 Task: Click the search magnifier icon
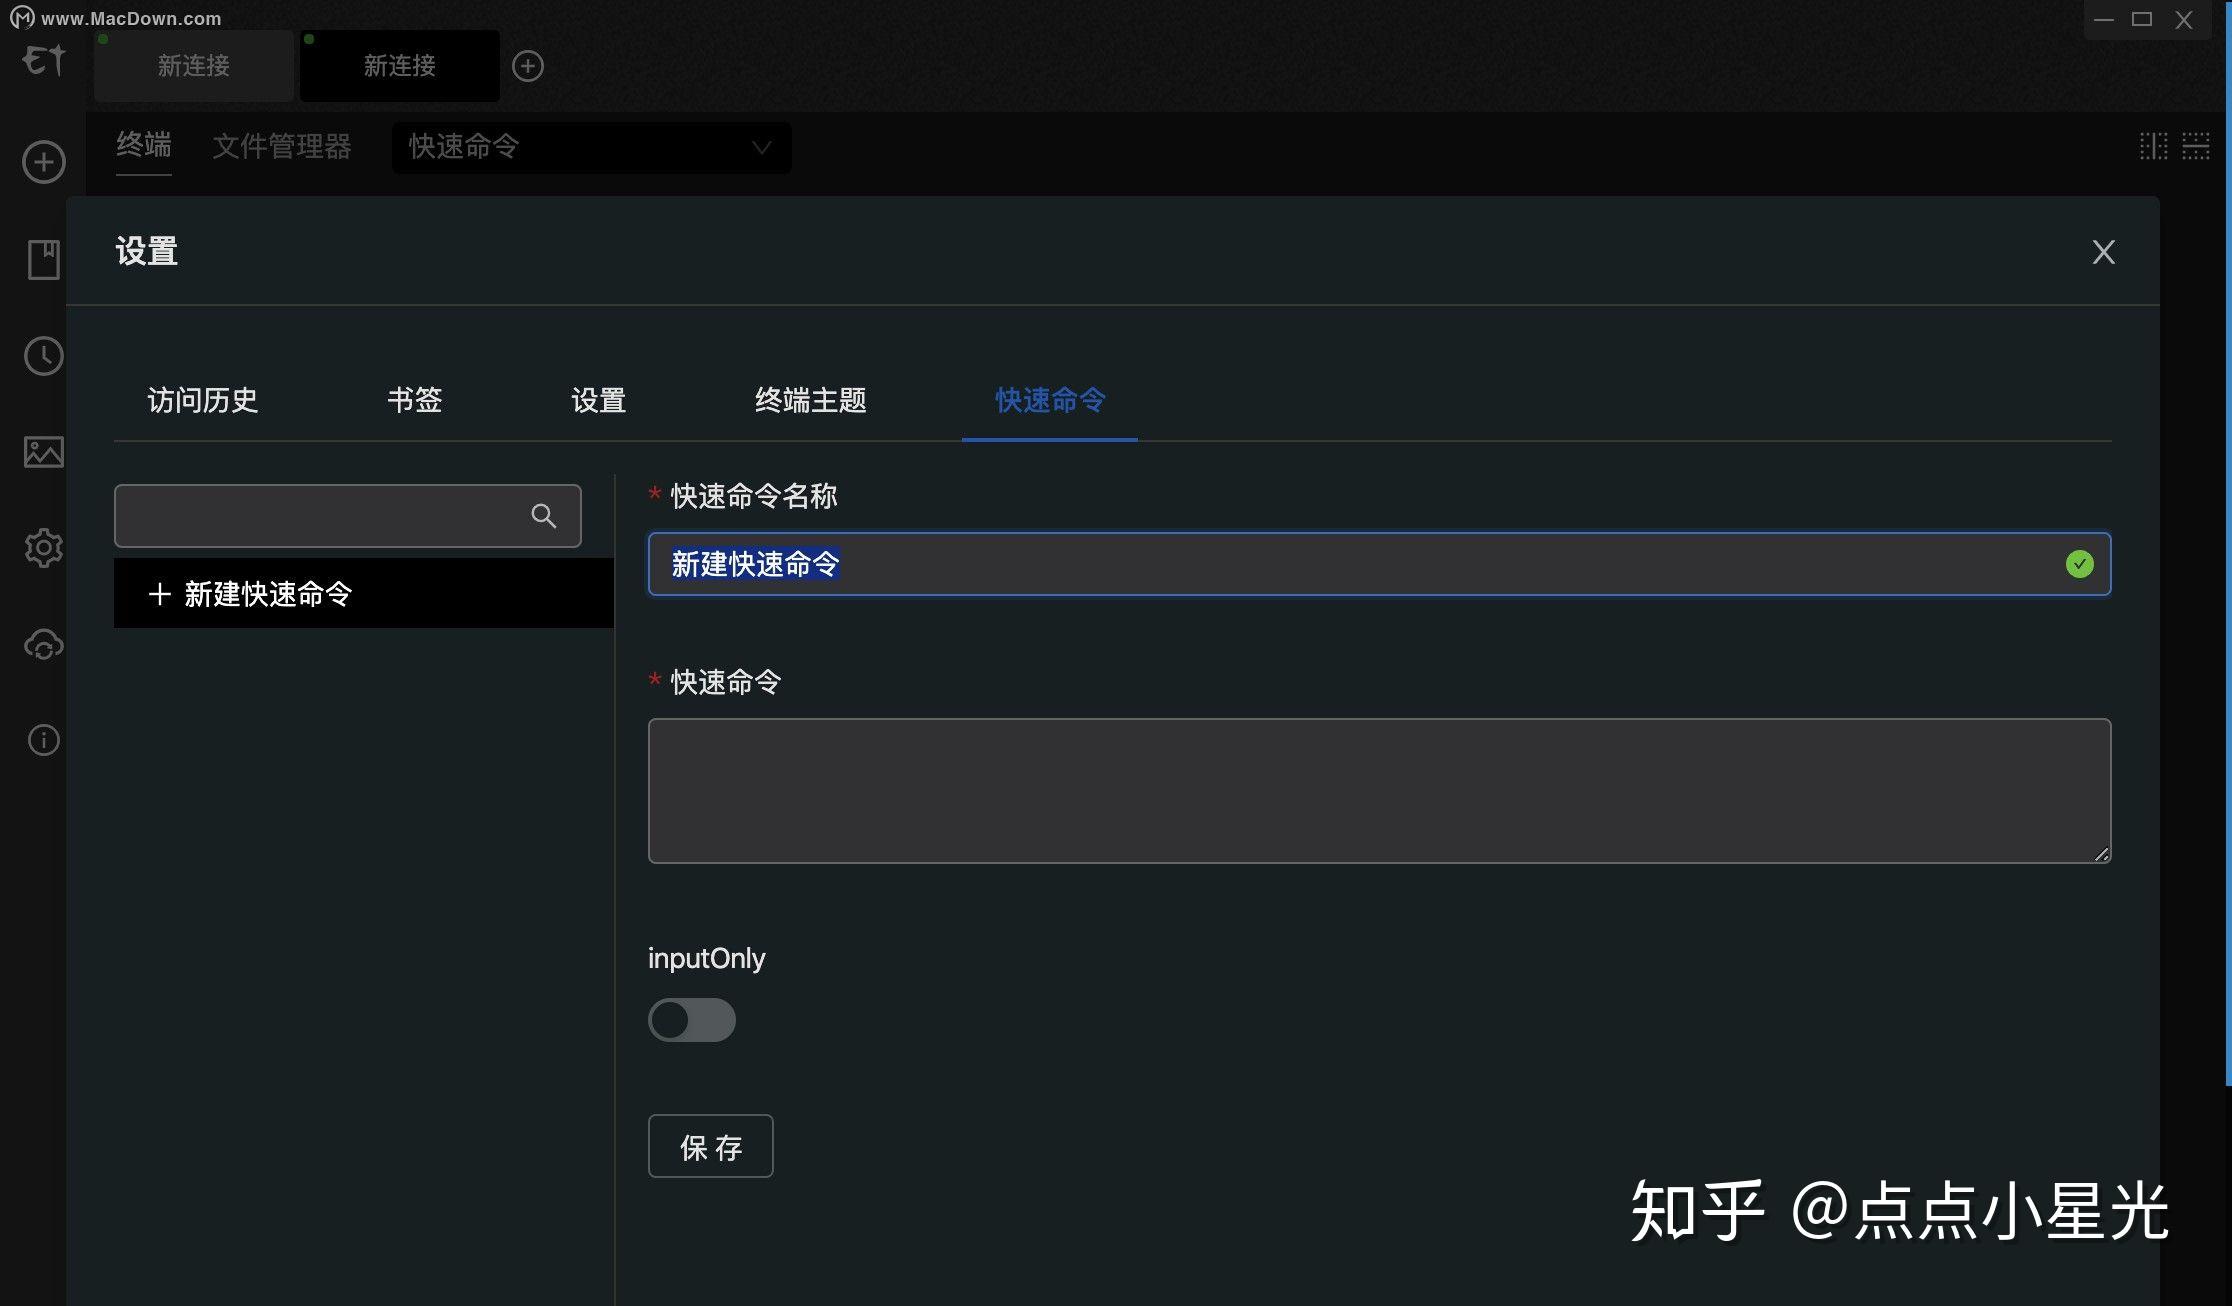pyautogui.click(x=544, y=516)
